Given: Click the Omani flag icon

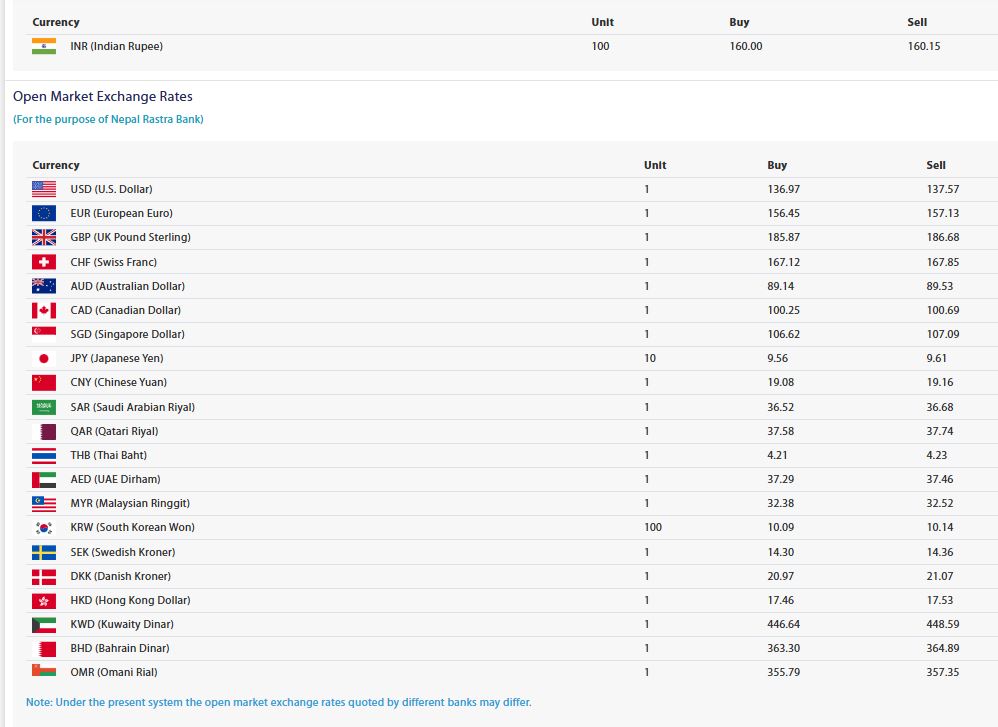Looking at the screenshot, I should tap(44, 671).
